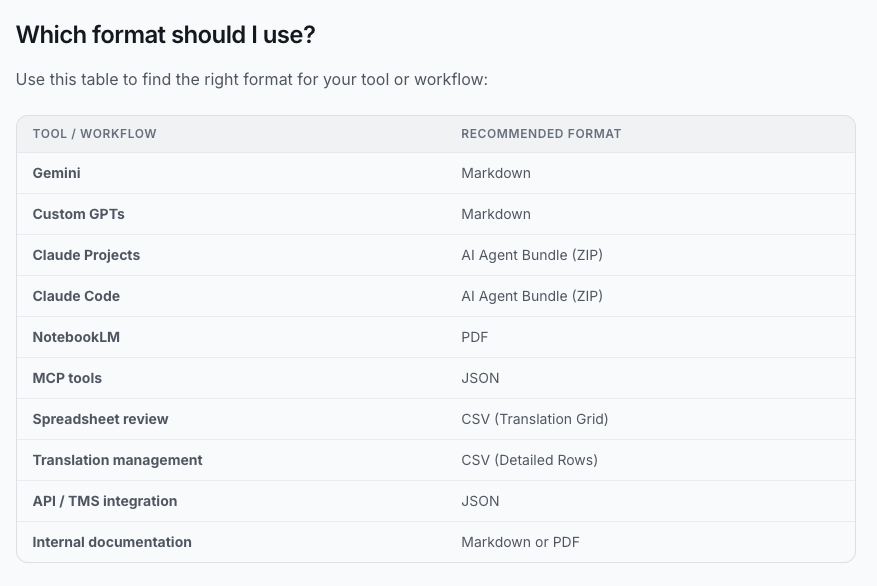
Task: Click the Markdown format cell for Gemini
Action: 496,173
